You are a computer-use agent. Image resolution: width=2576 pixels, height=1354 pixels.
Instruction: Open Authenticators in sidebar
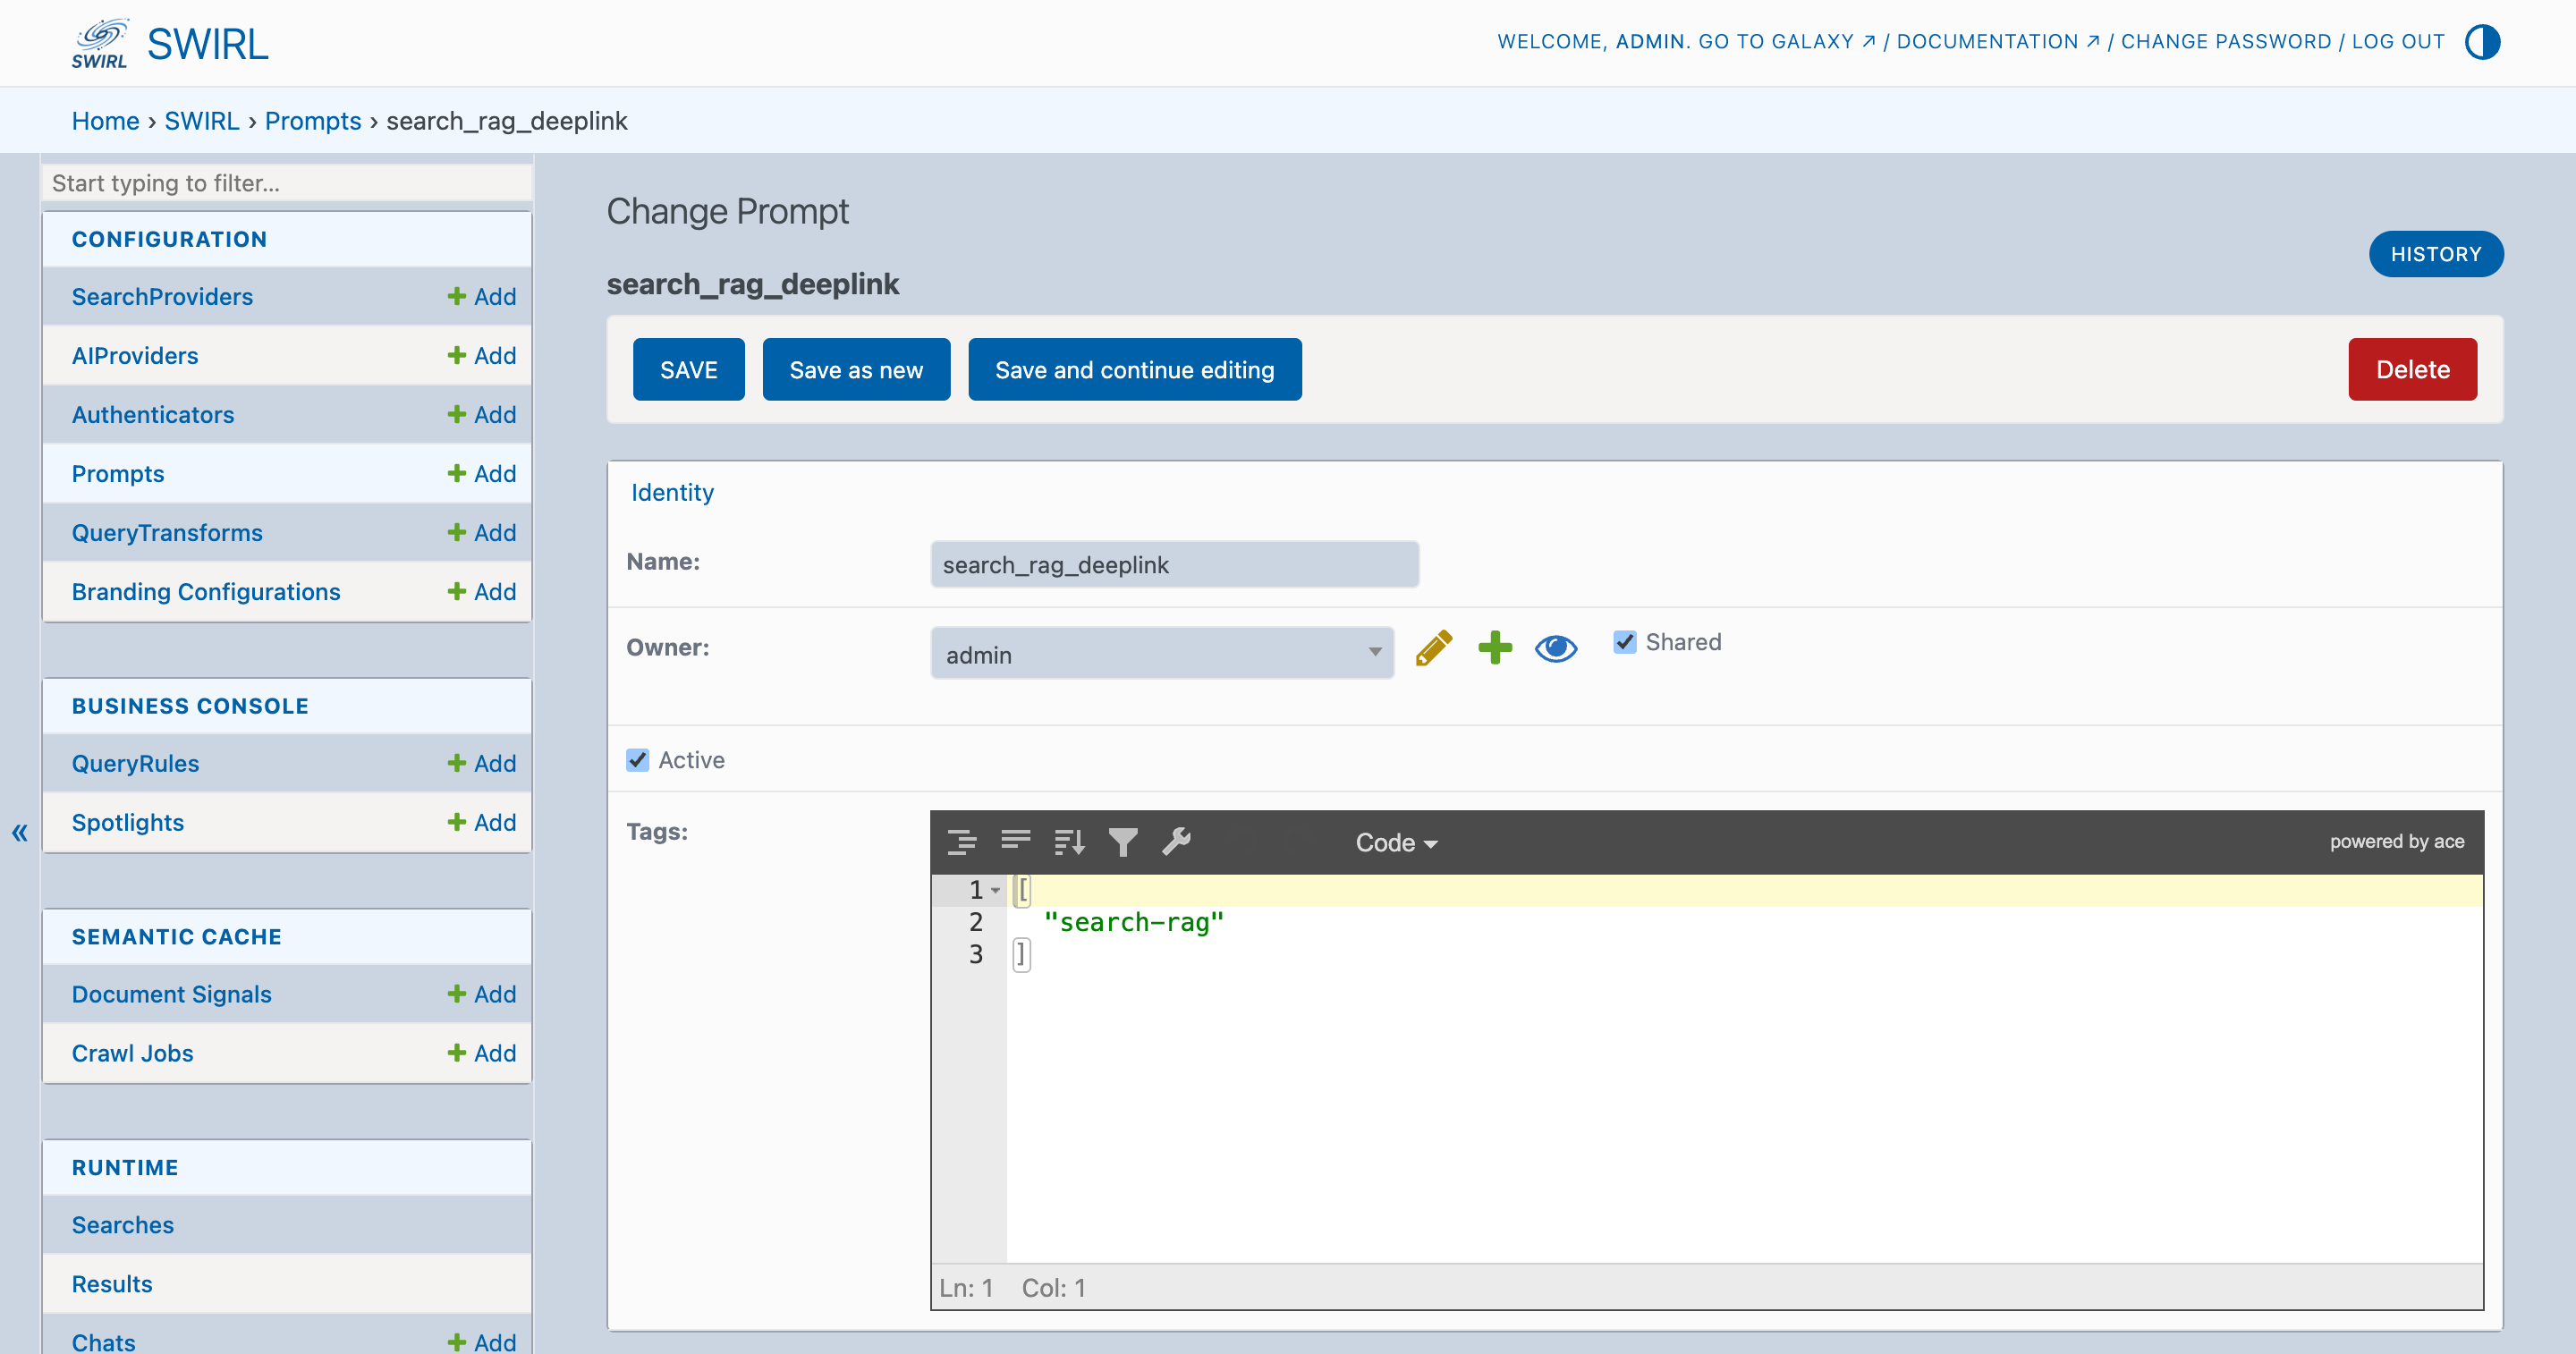click(153, 415)
